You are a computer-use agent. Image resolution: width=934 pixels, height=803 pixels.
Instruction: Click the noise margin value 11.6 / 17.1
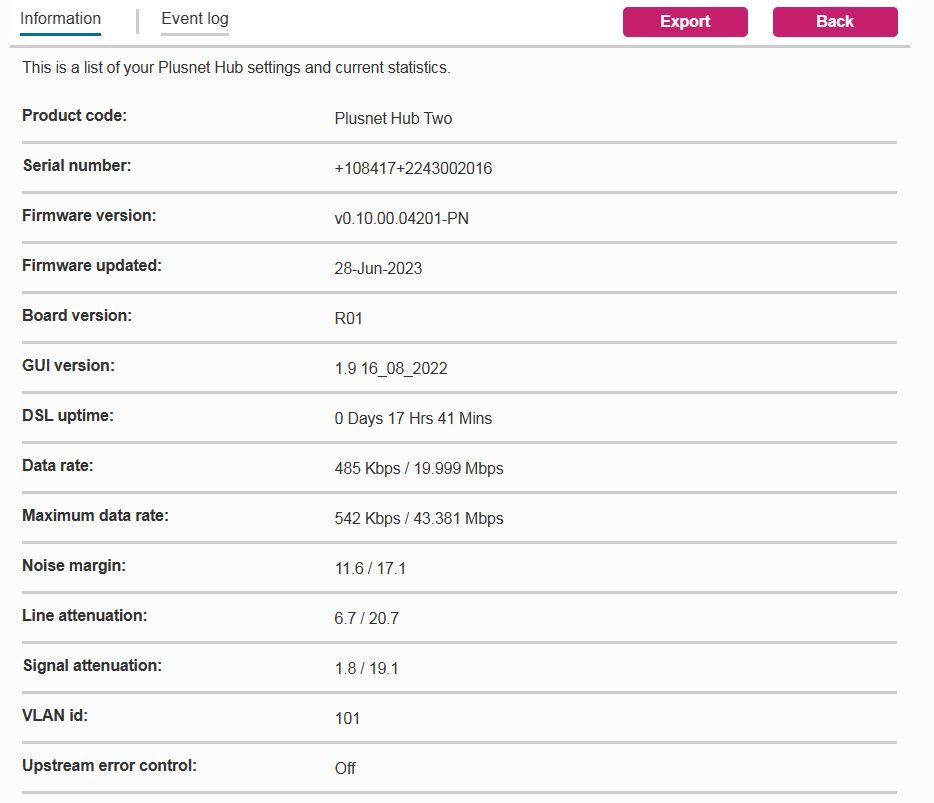click(x=370, y=568)
